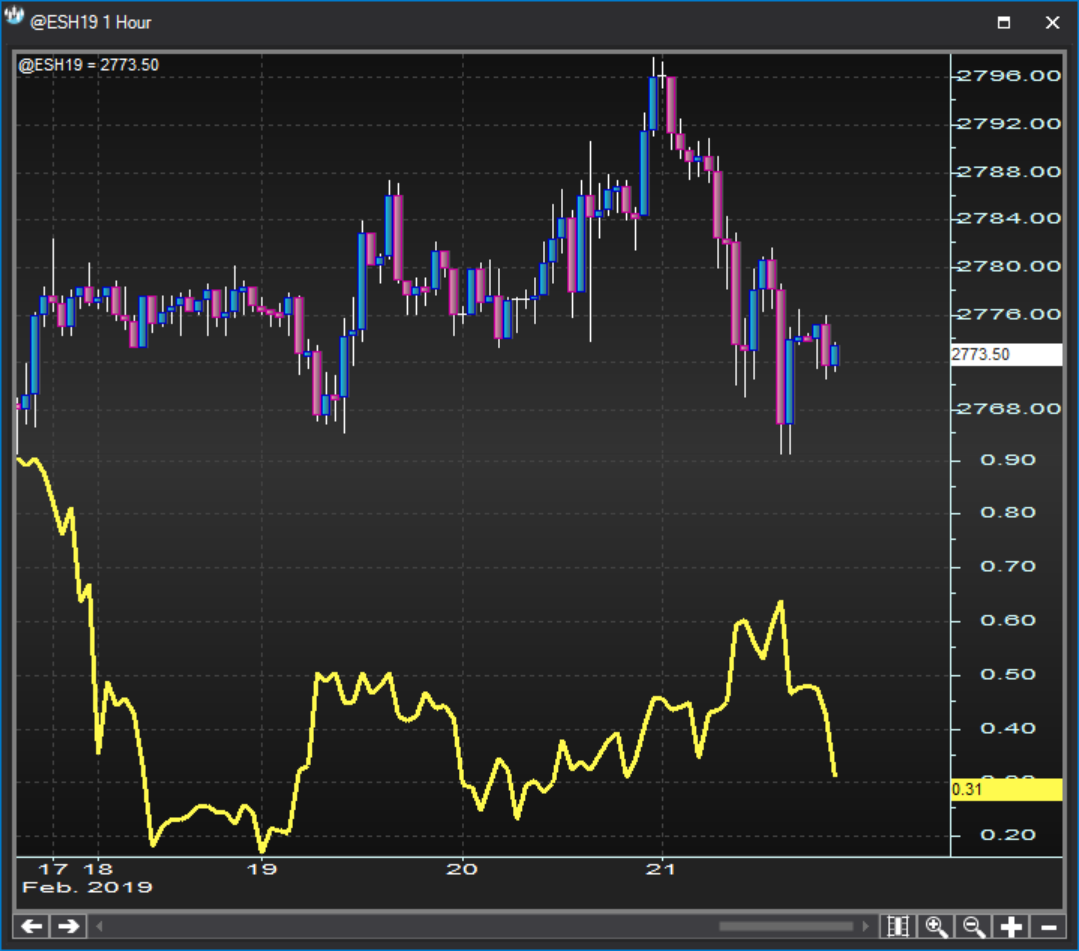Close the @ESH19 1 Hour window
The image size is (1079, 951).
1052,23
